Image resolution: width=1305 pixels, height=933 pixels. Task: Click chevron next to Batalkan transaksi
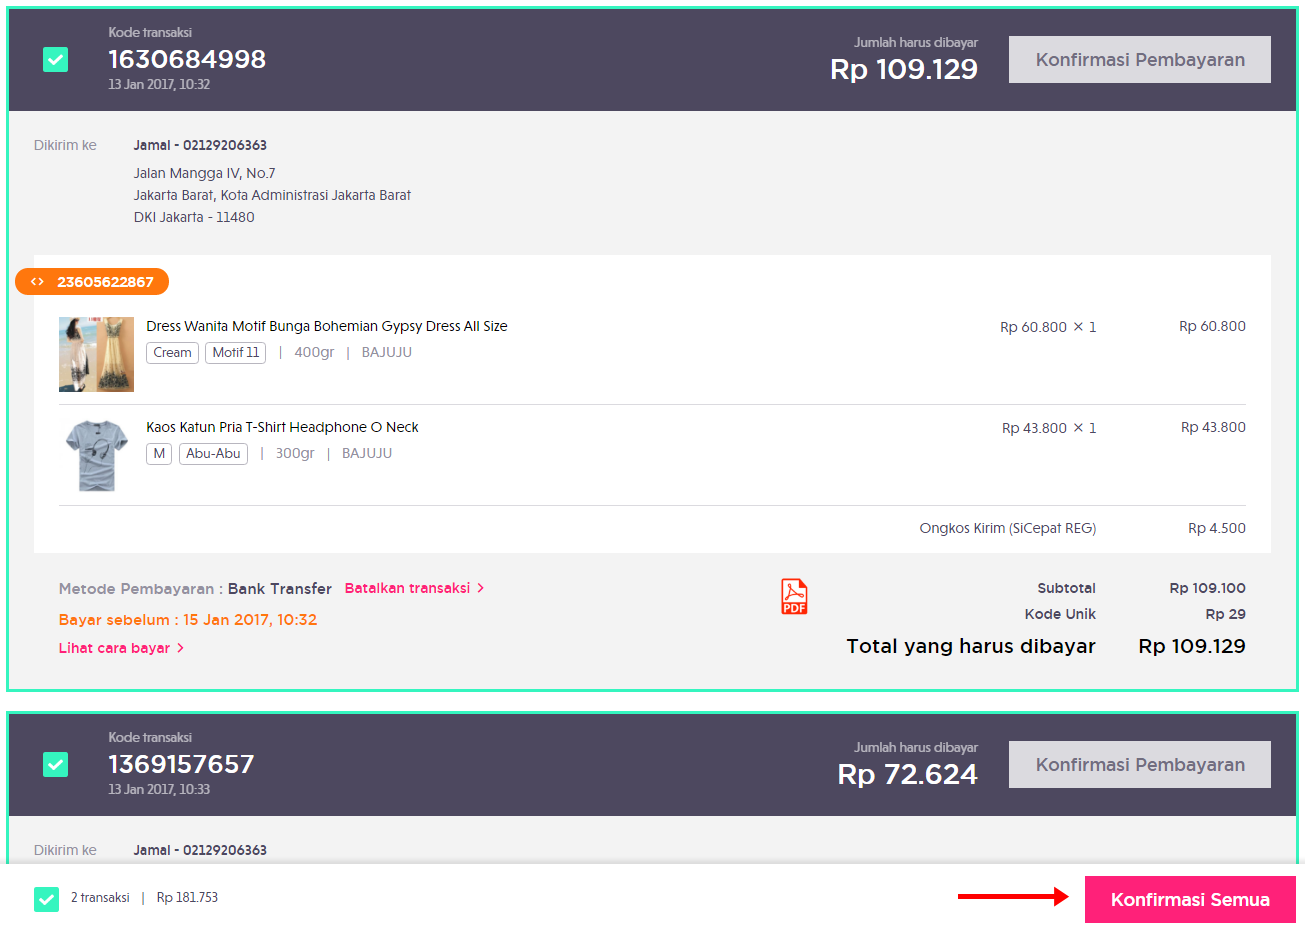(x=481, y=588)
